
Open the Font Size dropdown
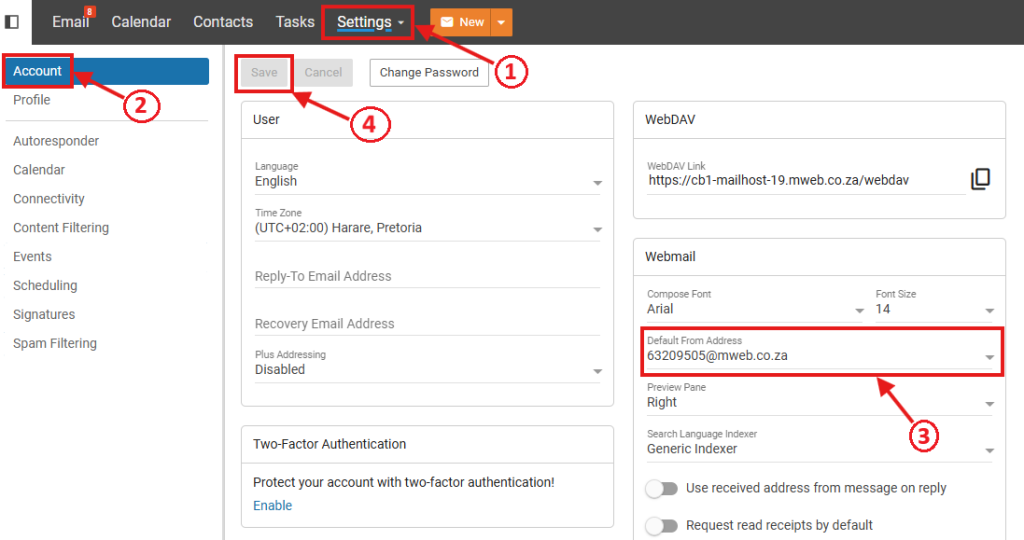pyautogui.click(x=935, y=309)
